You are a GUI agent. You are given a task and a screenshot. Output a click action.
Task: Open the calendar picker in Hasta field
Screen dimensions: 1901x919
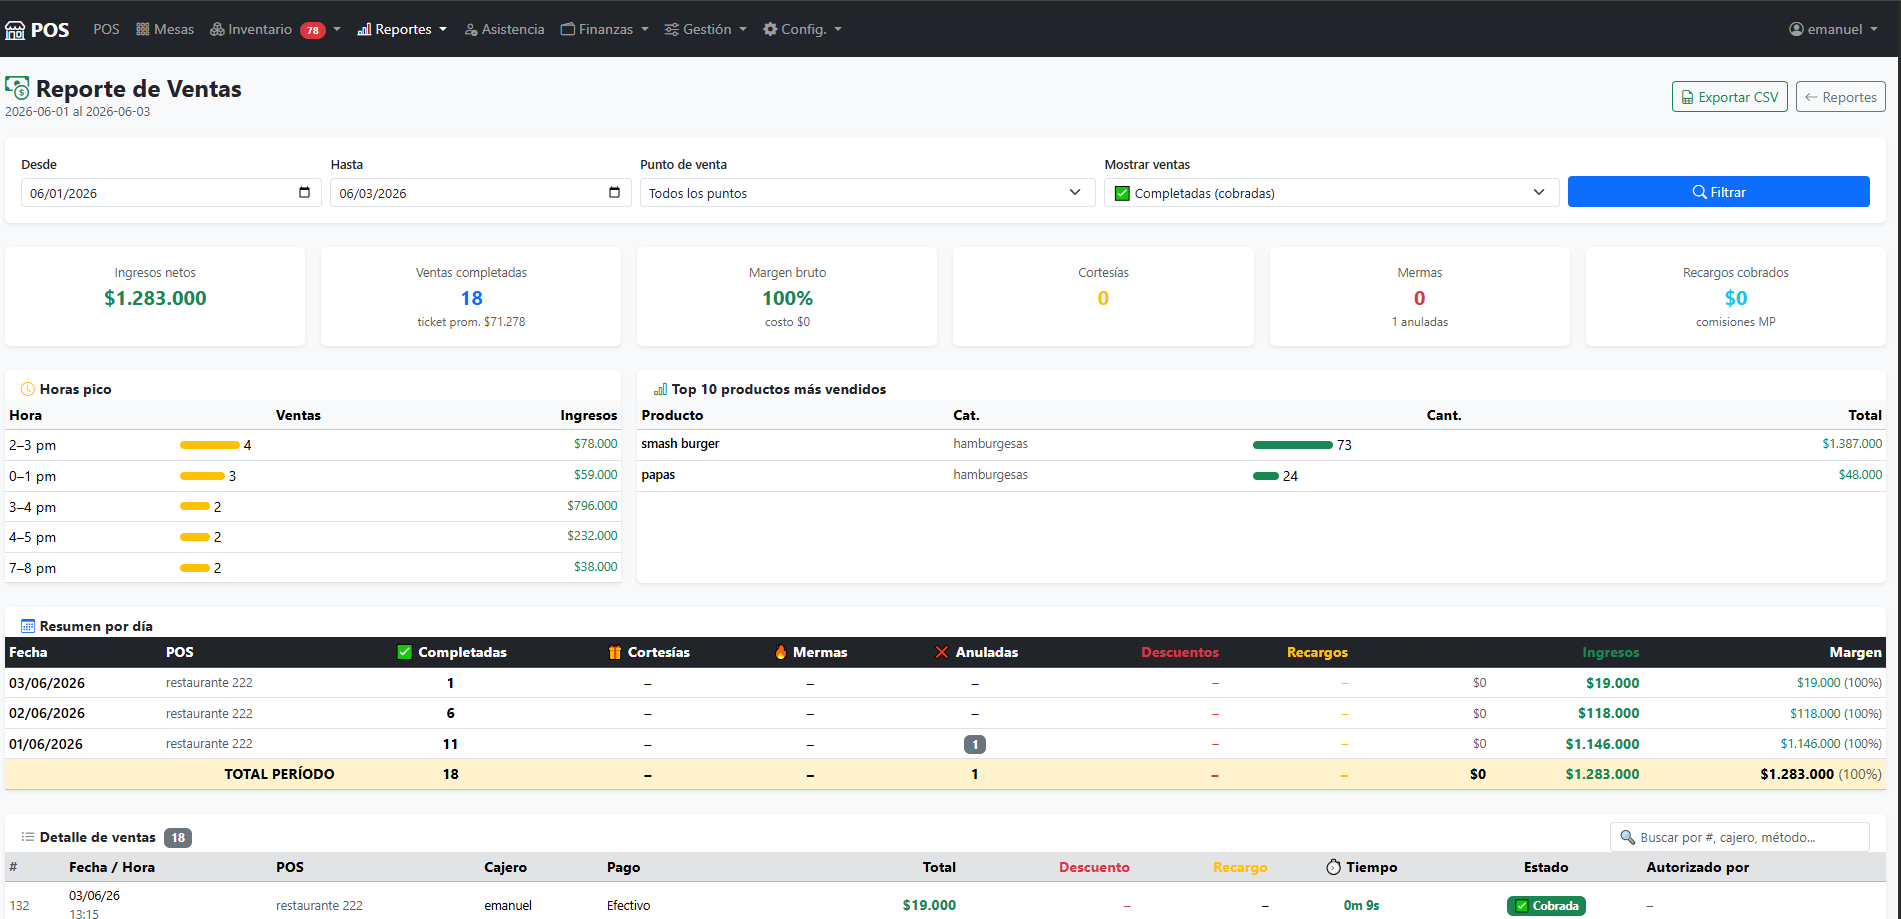pos(614,192)
